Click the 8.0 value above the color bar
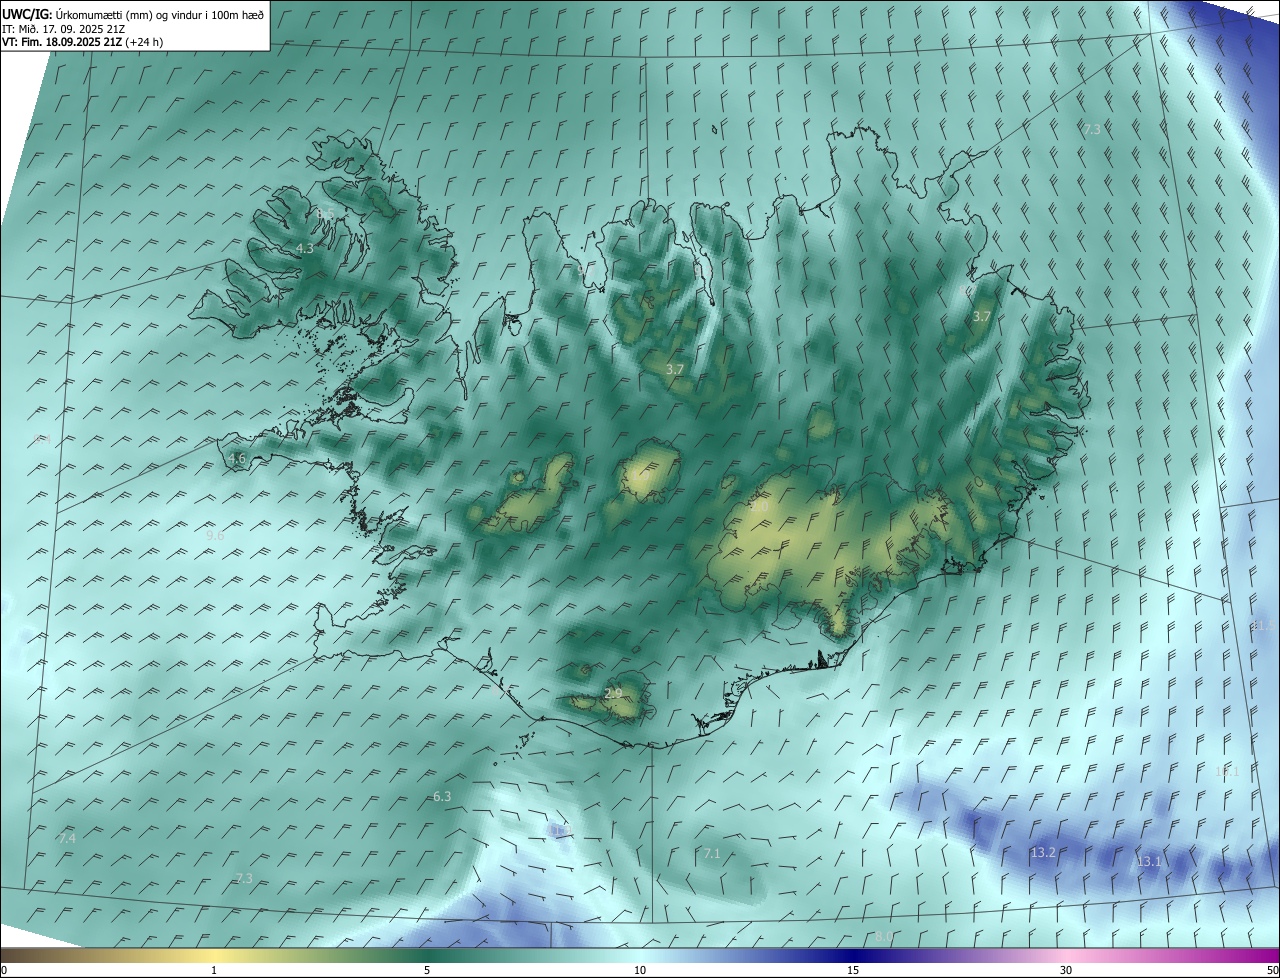 [883, 937]
